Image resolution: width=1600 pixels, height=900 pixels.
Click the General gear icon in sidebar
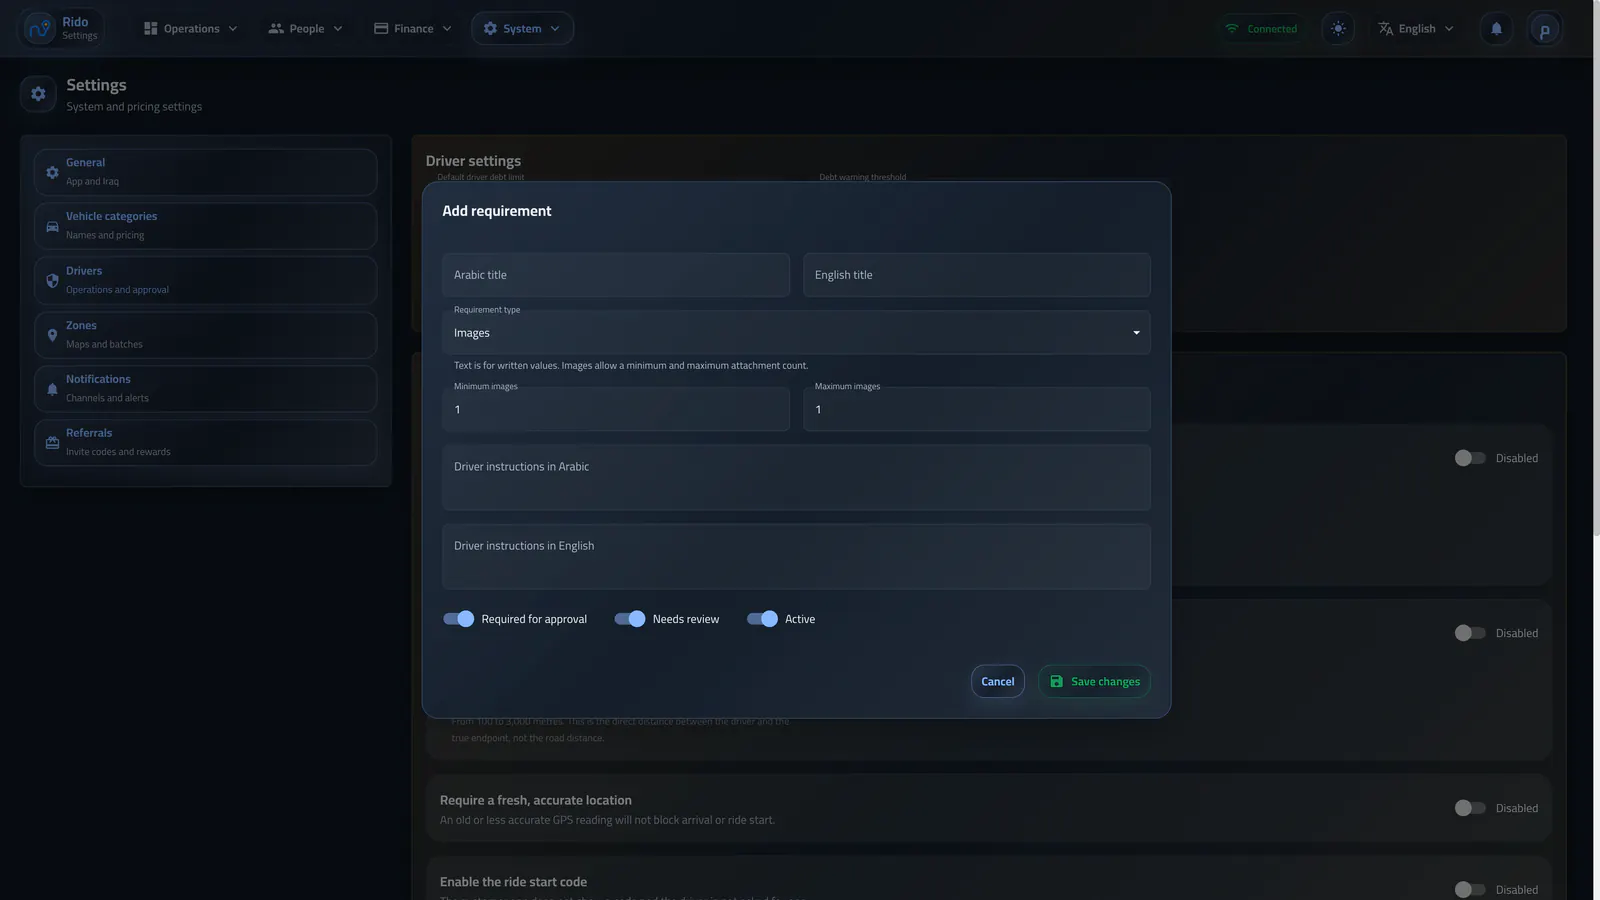[52, 172]
